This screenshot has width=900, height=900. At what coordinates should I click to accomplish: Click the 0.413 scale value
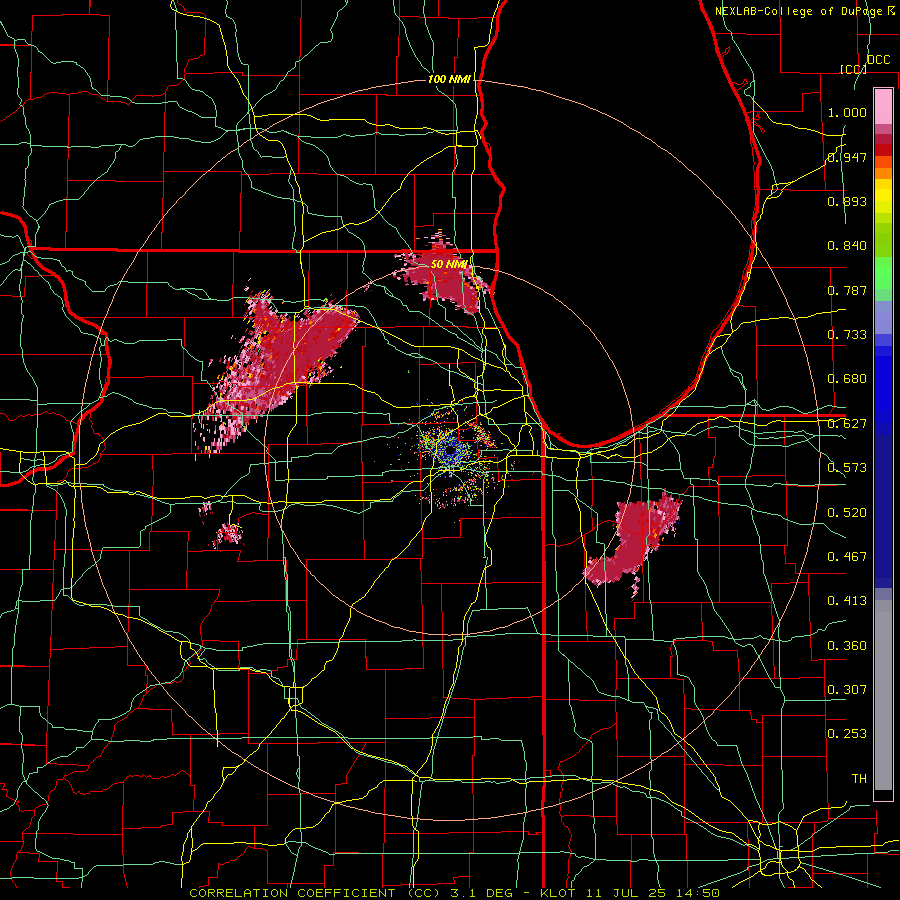tap(847, 601)
